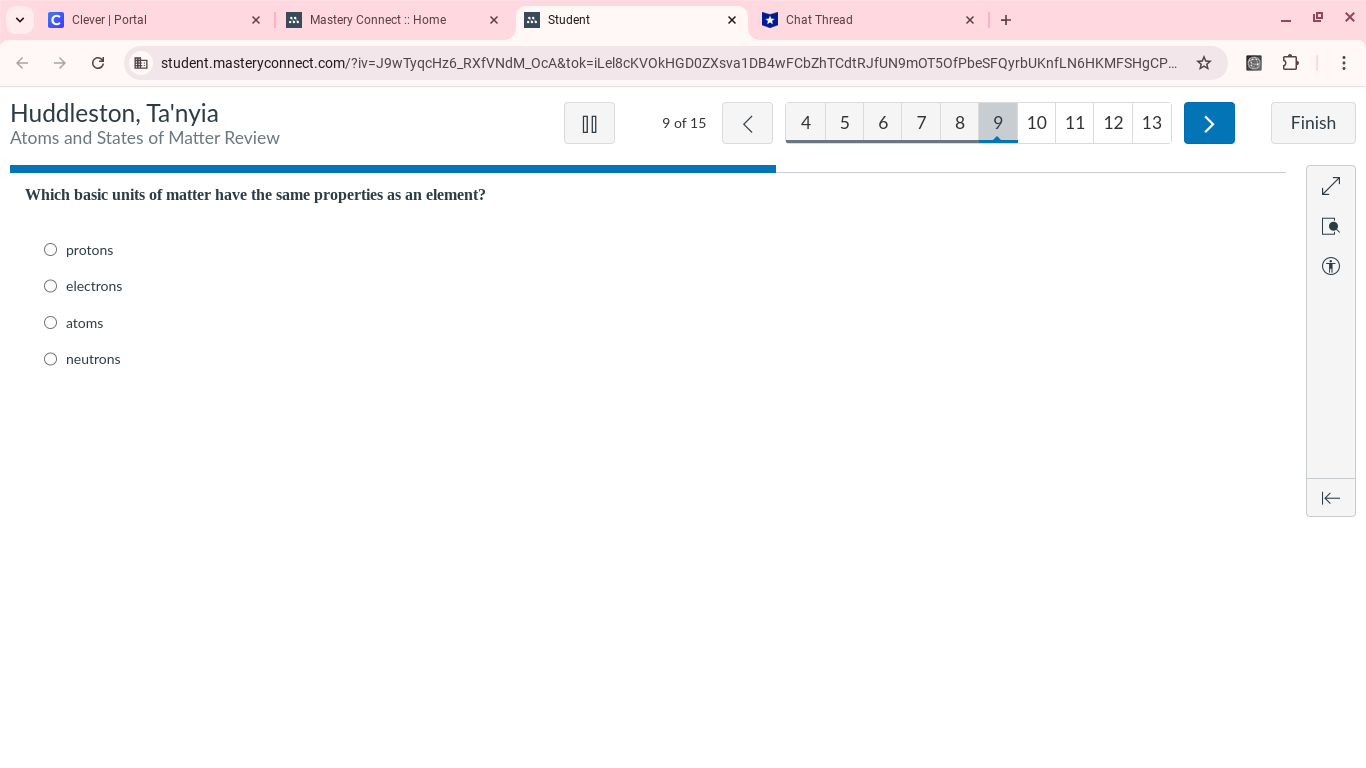
Task: Close the Clever | Portal tab
Action: pos(256,20)
